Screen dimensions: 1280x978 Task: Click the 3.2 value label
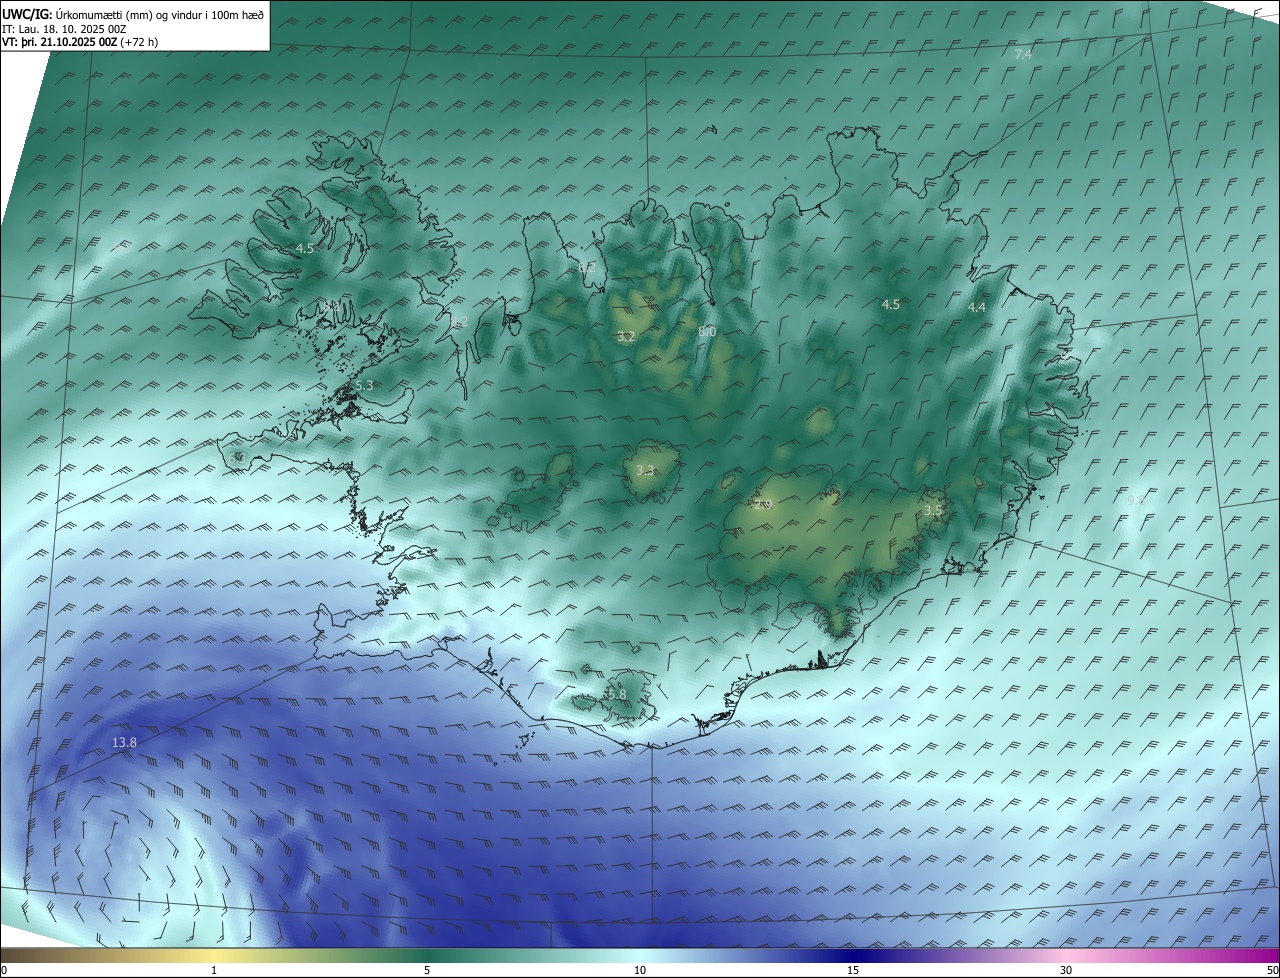pos(626,336)
